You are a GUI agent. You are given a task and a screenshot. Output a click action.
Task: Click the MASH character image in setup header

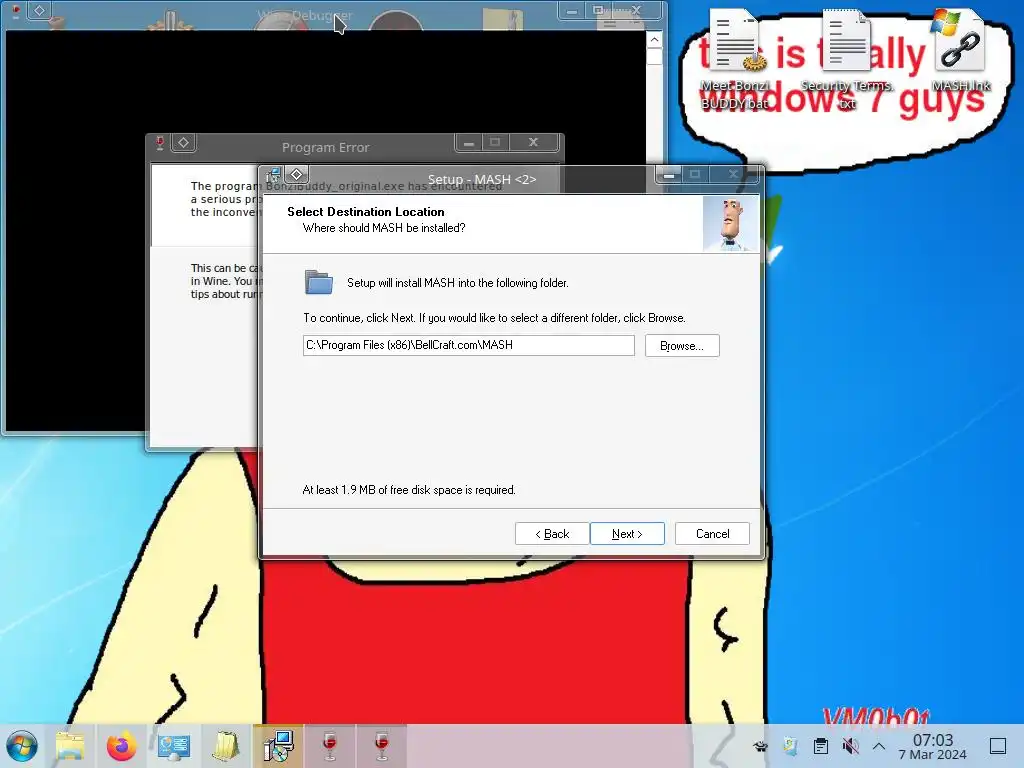tap(731, 224)
